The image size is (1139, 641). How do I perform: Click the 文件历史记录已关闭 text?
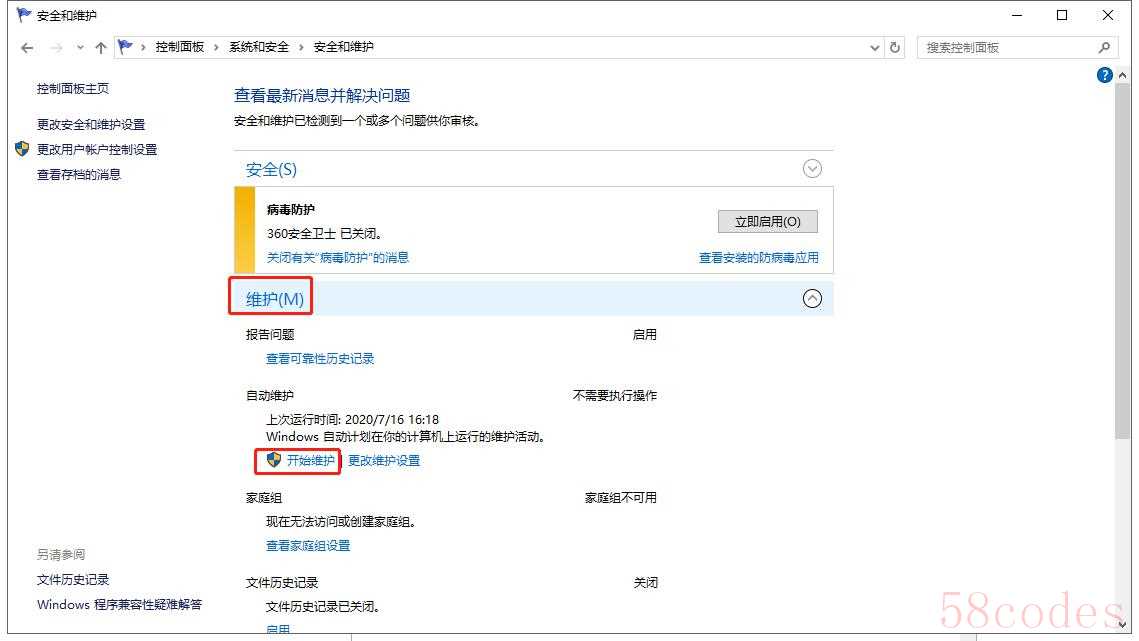tap(323, 606)
